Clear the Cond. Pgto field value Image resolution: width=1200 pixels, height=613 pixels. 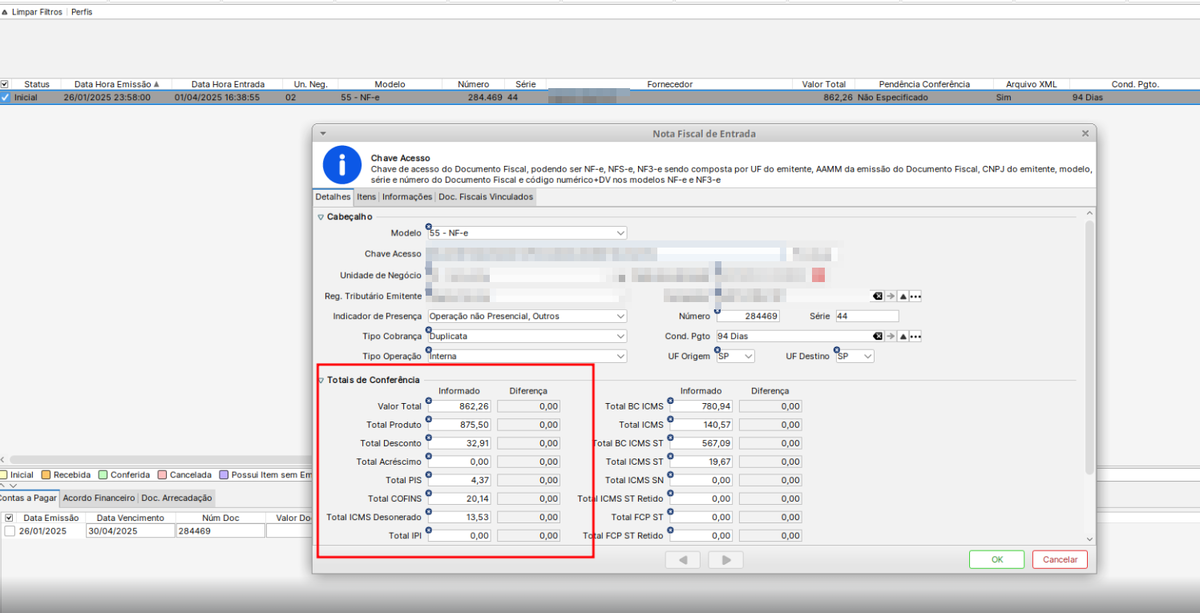pyautogui.click(x=877, y=337)
